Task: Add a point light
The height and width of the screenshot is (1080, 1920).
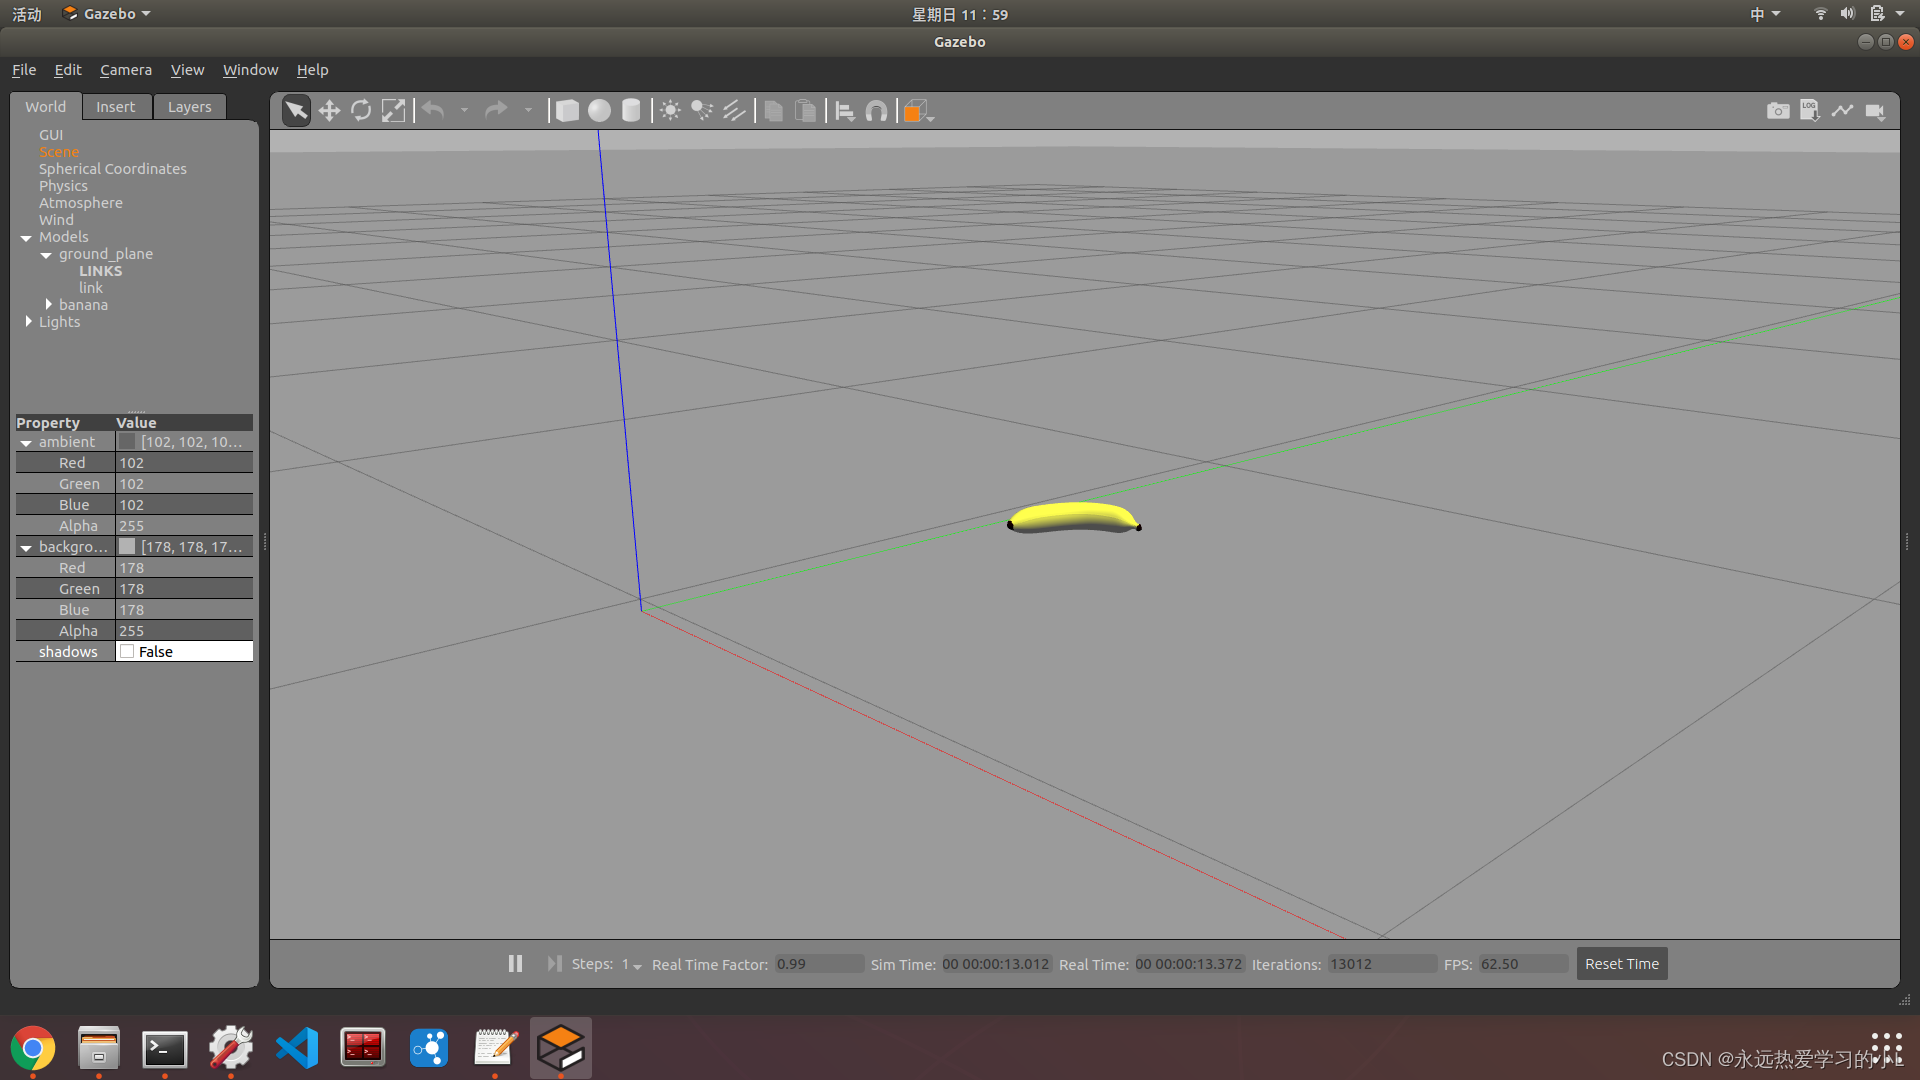Action: [670, 111]
